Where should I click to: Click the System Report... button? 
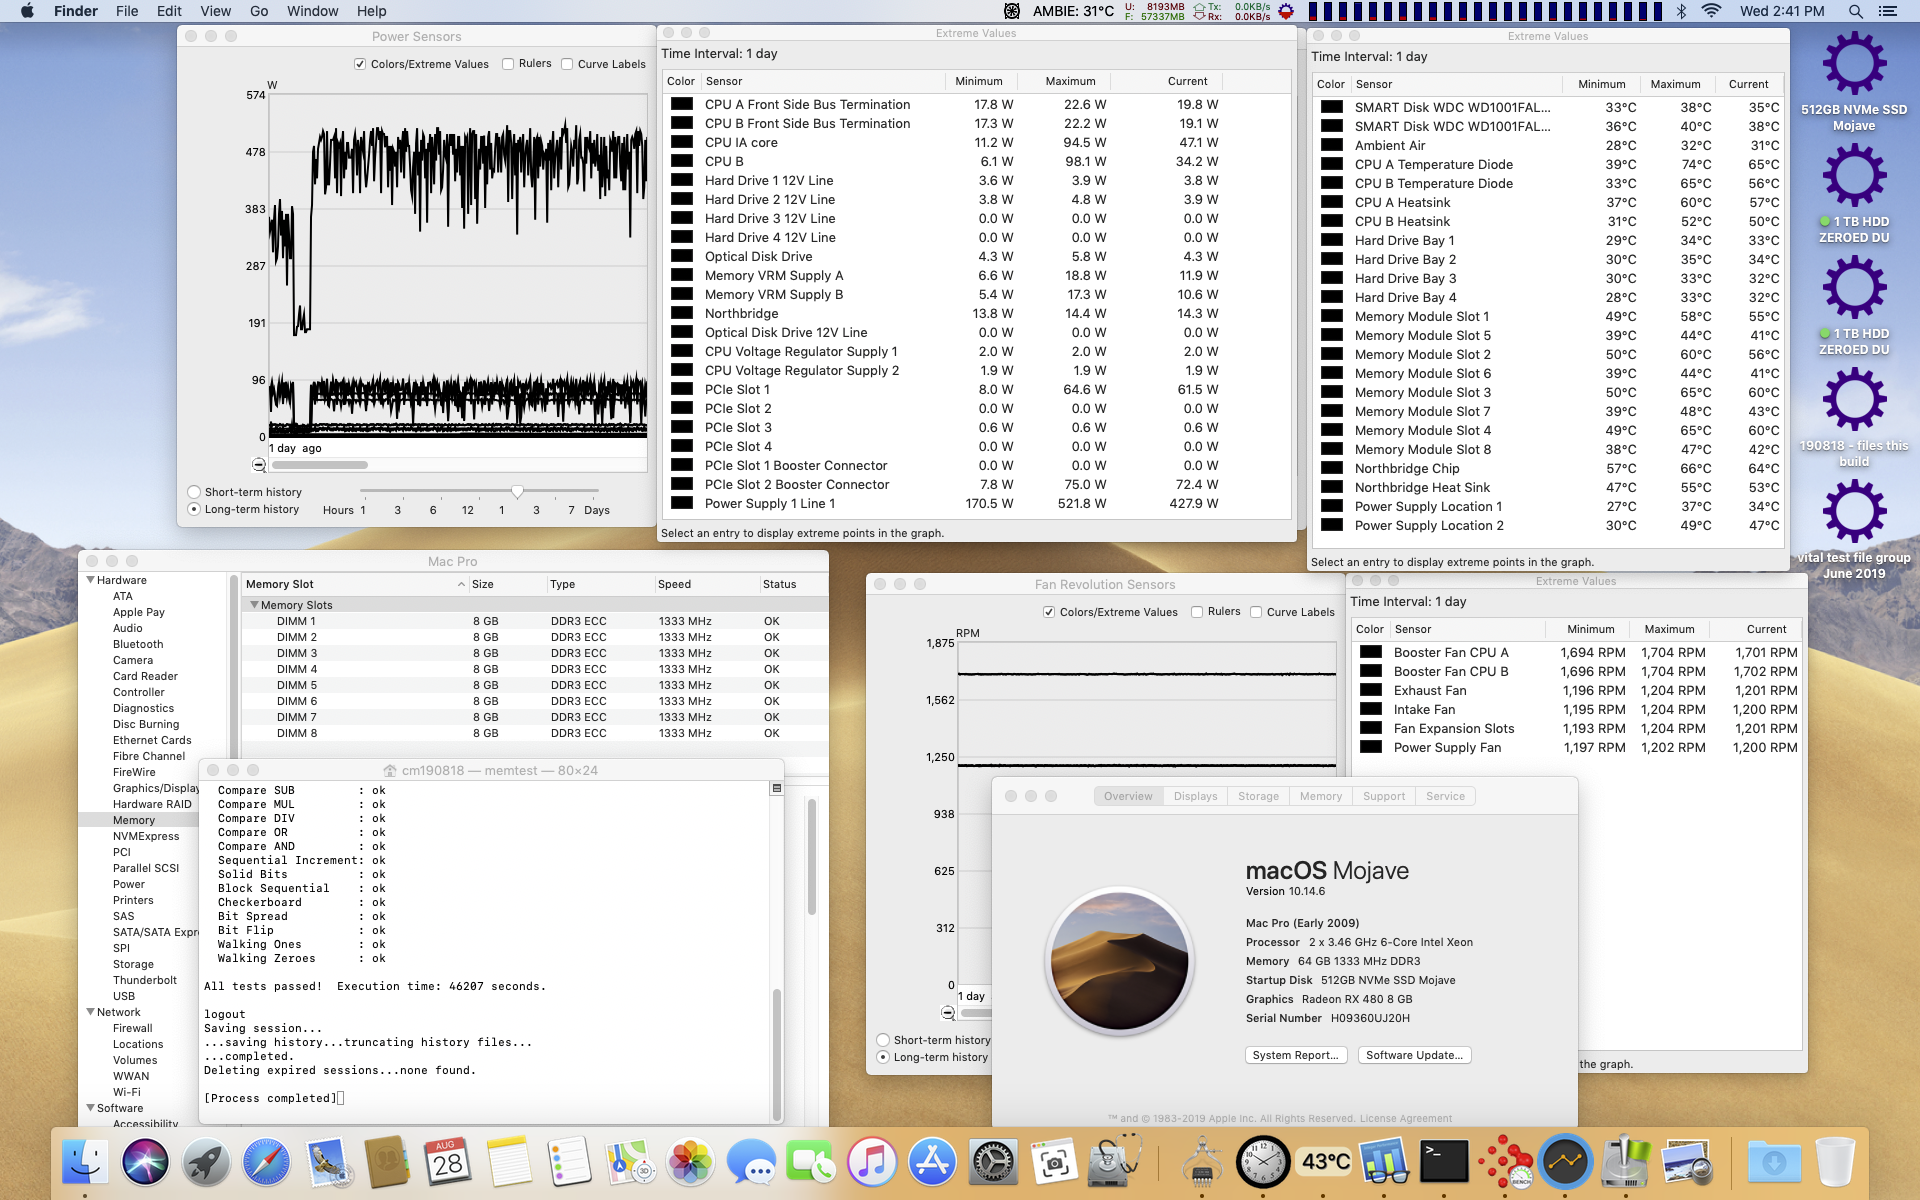(x=1295, y=1055)
